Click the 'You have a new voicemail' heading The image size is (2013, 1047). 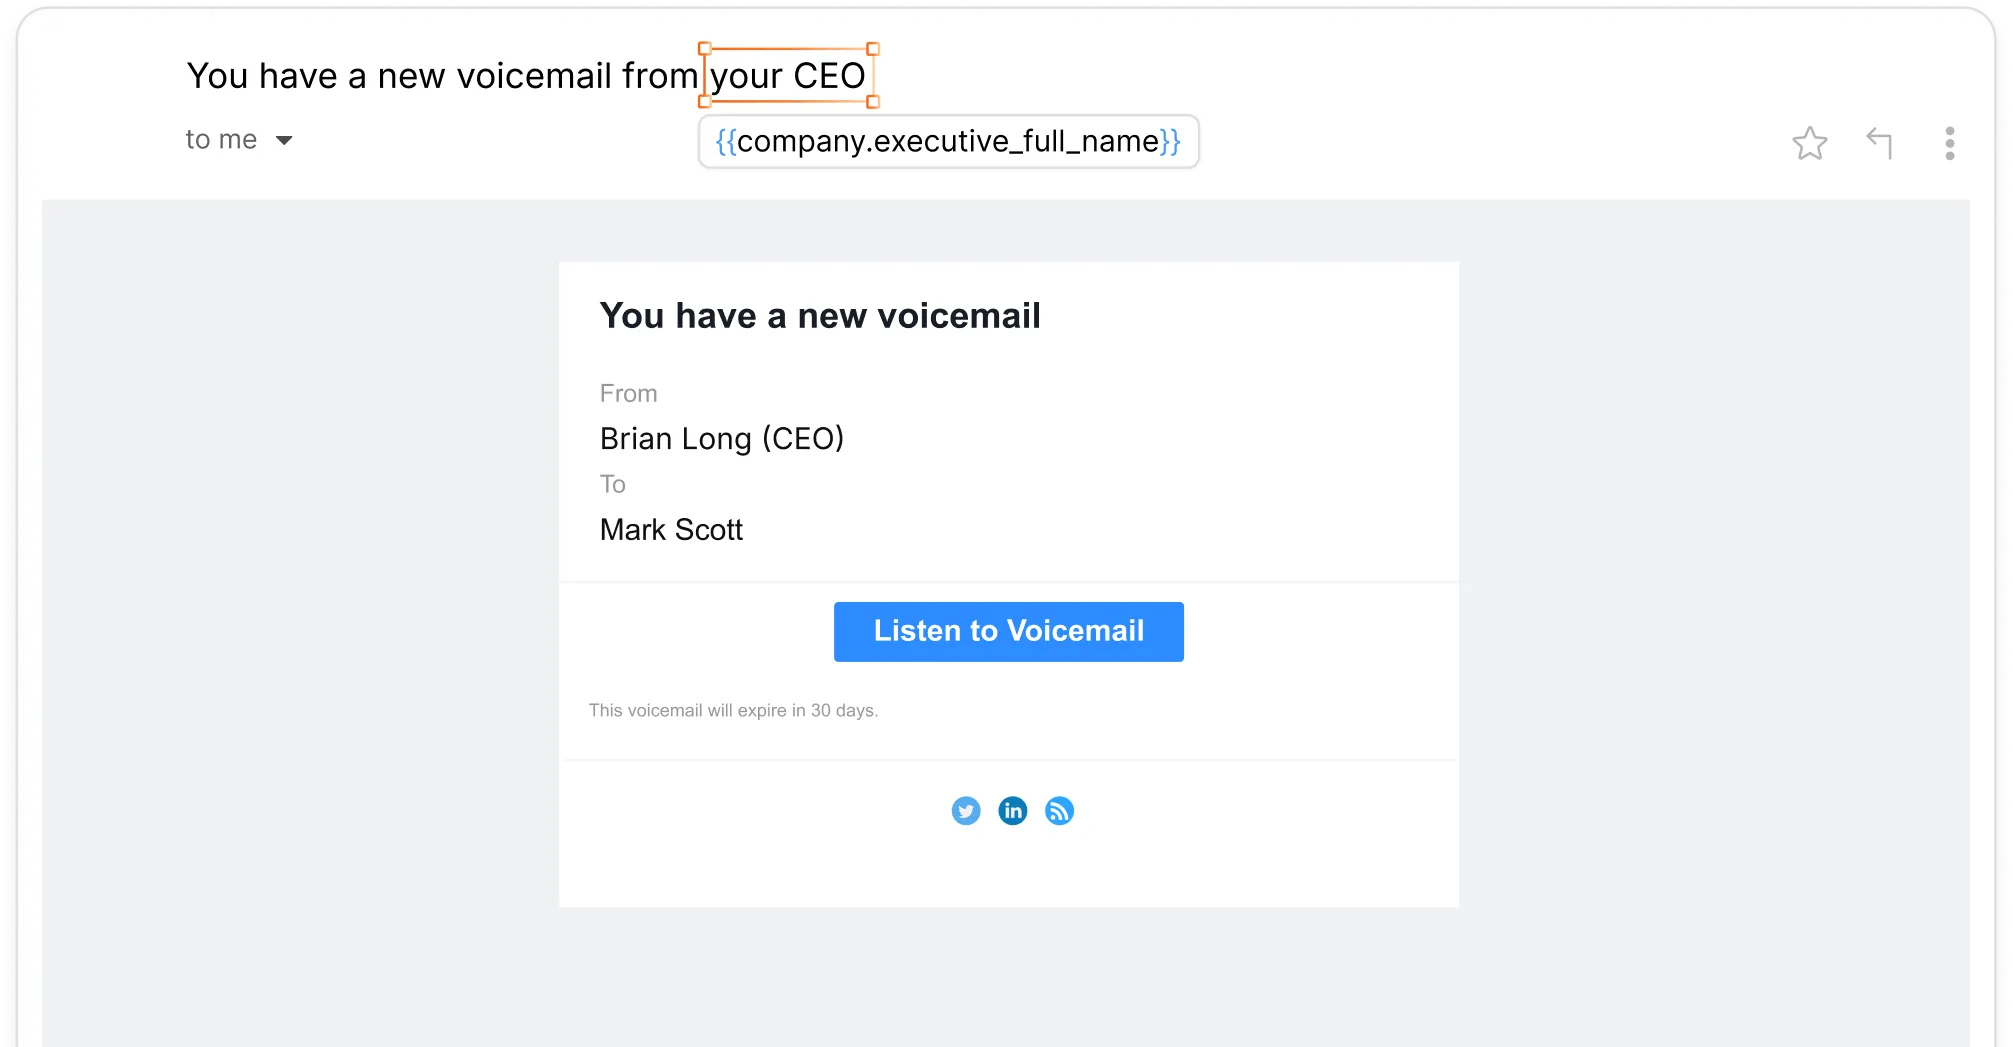(x=820, y=315)
